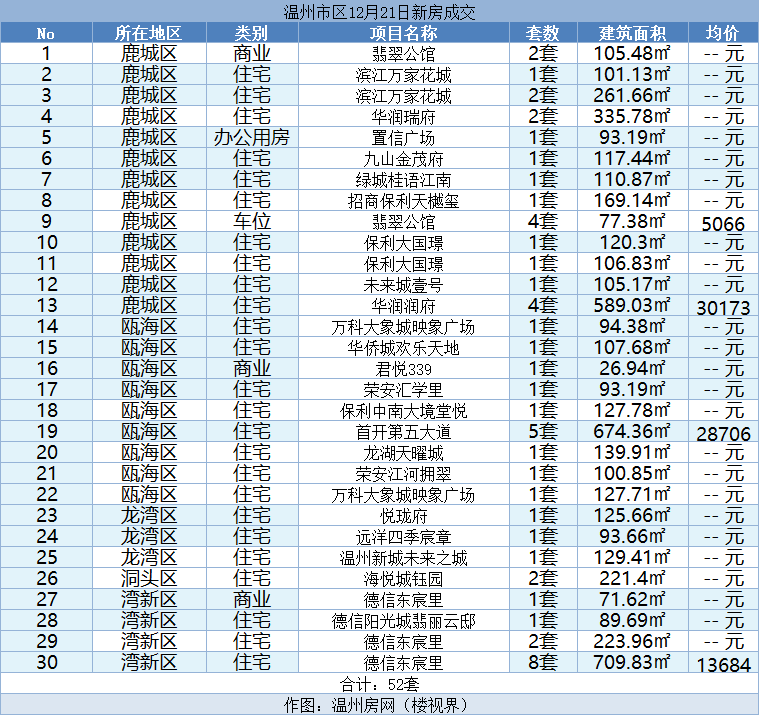The image size is (759, 715).
Task: Click project name 温州新城未来之城
Action: (403, 558)
